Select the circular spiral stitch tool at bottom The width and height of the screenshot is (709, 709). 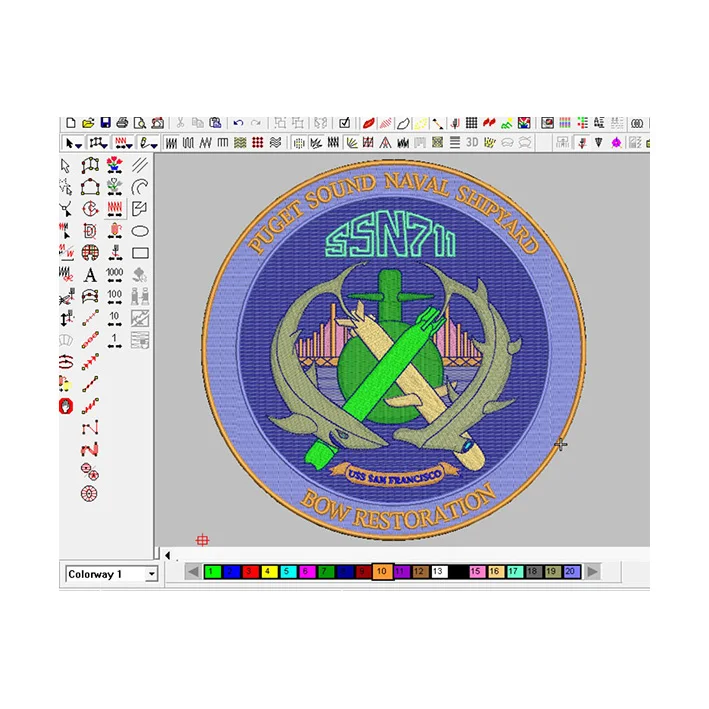click(x=89, y=493)
